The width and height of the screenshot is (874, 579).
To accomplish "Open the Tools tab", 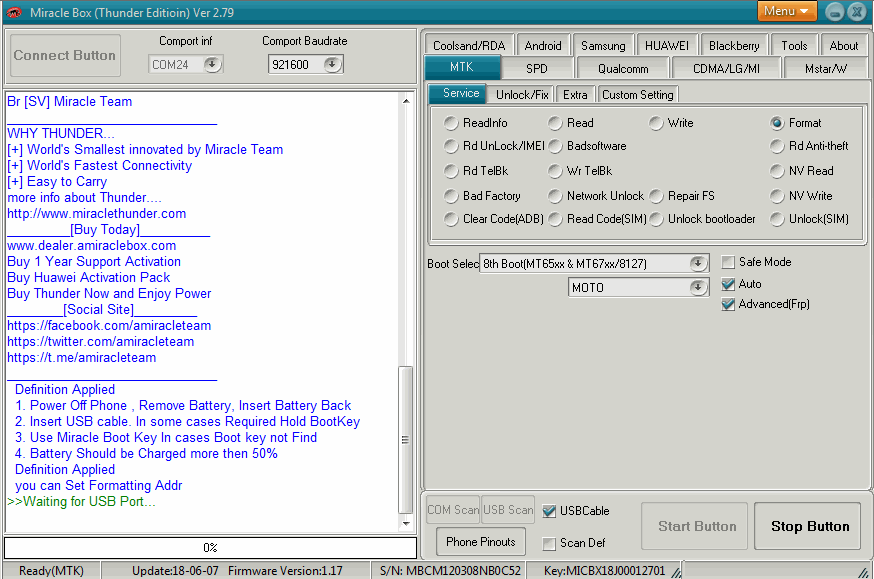I will [x=794, y=46].
